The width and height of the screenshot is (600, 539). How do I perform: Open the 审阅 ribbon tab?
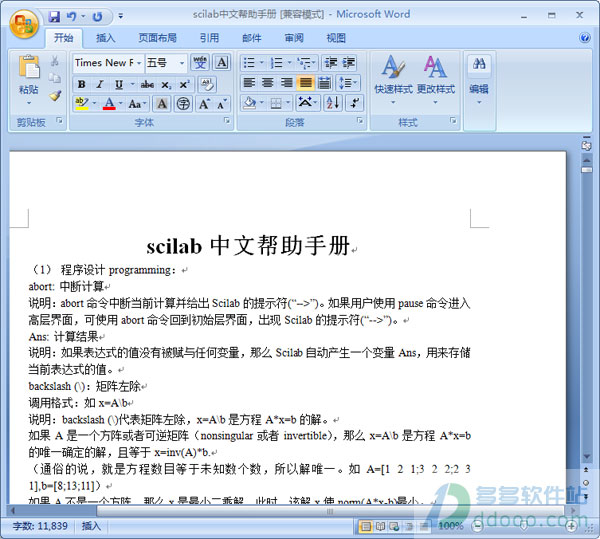pyautogui.click(x=294, y=37)
